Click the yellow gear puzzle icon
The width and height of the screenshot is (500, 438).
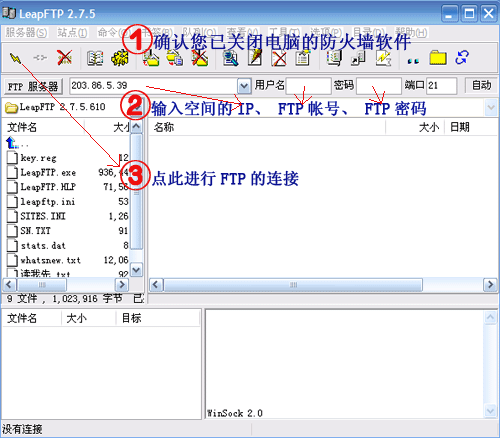[x=120, y=58]
